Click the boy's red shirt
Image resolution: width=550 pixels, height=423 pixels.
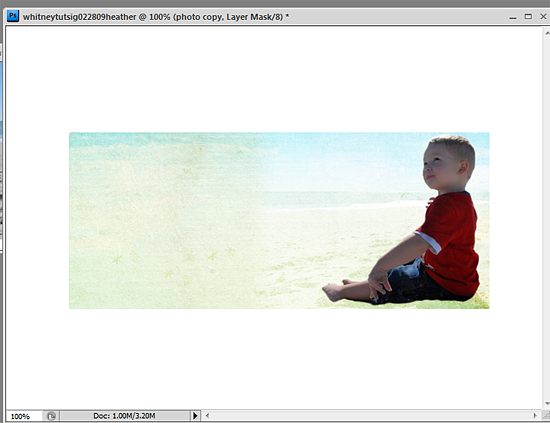[x=452, y=242]
